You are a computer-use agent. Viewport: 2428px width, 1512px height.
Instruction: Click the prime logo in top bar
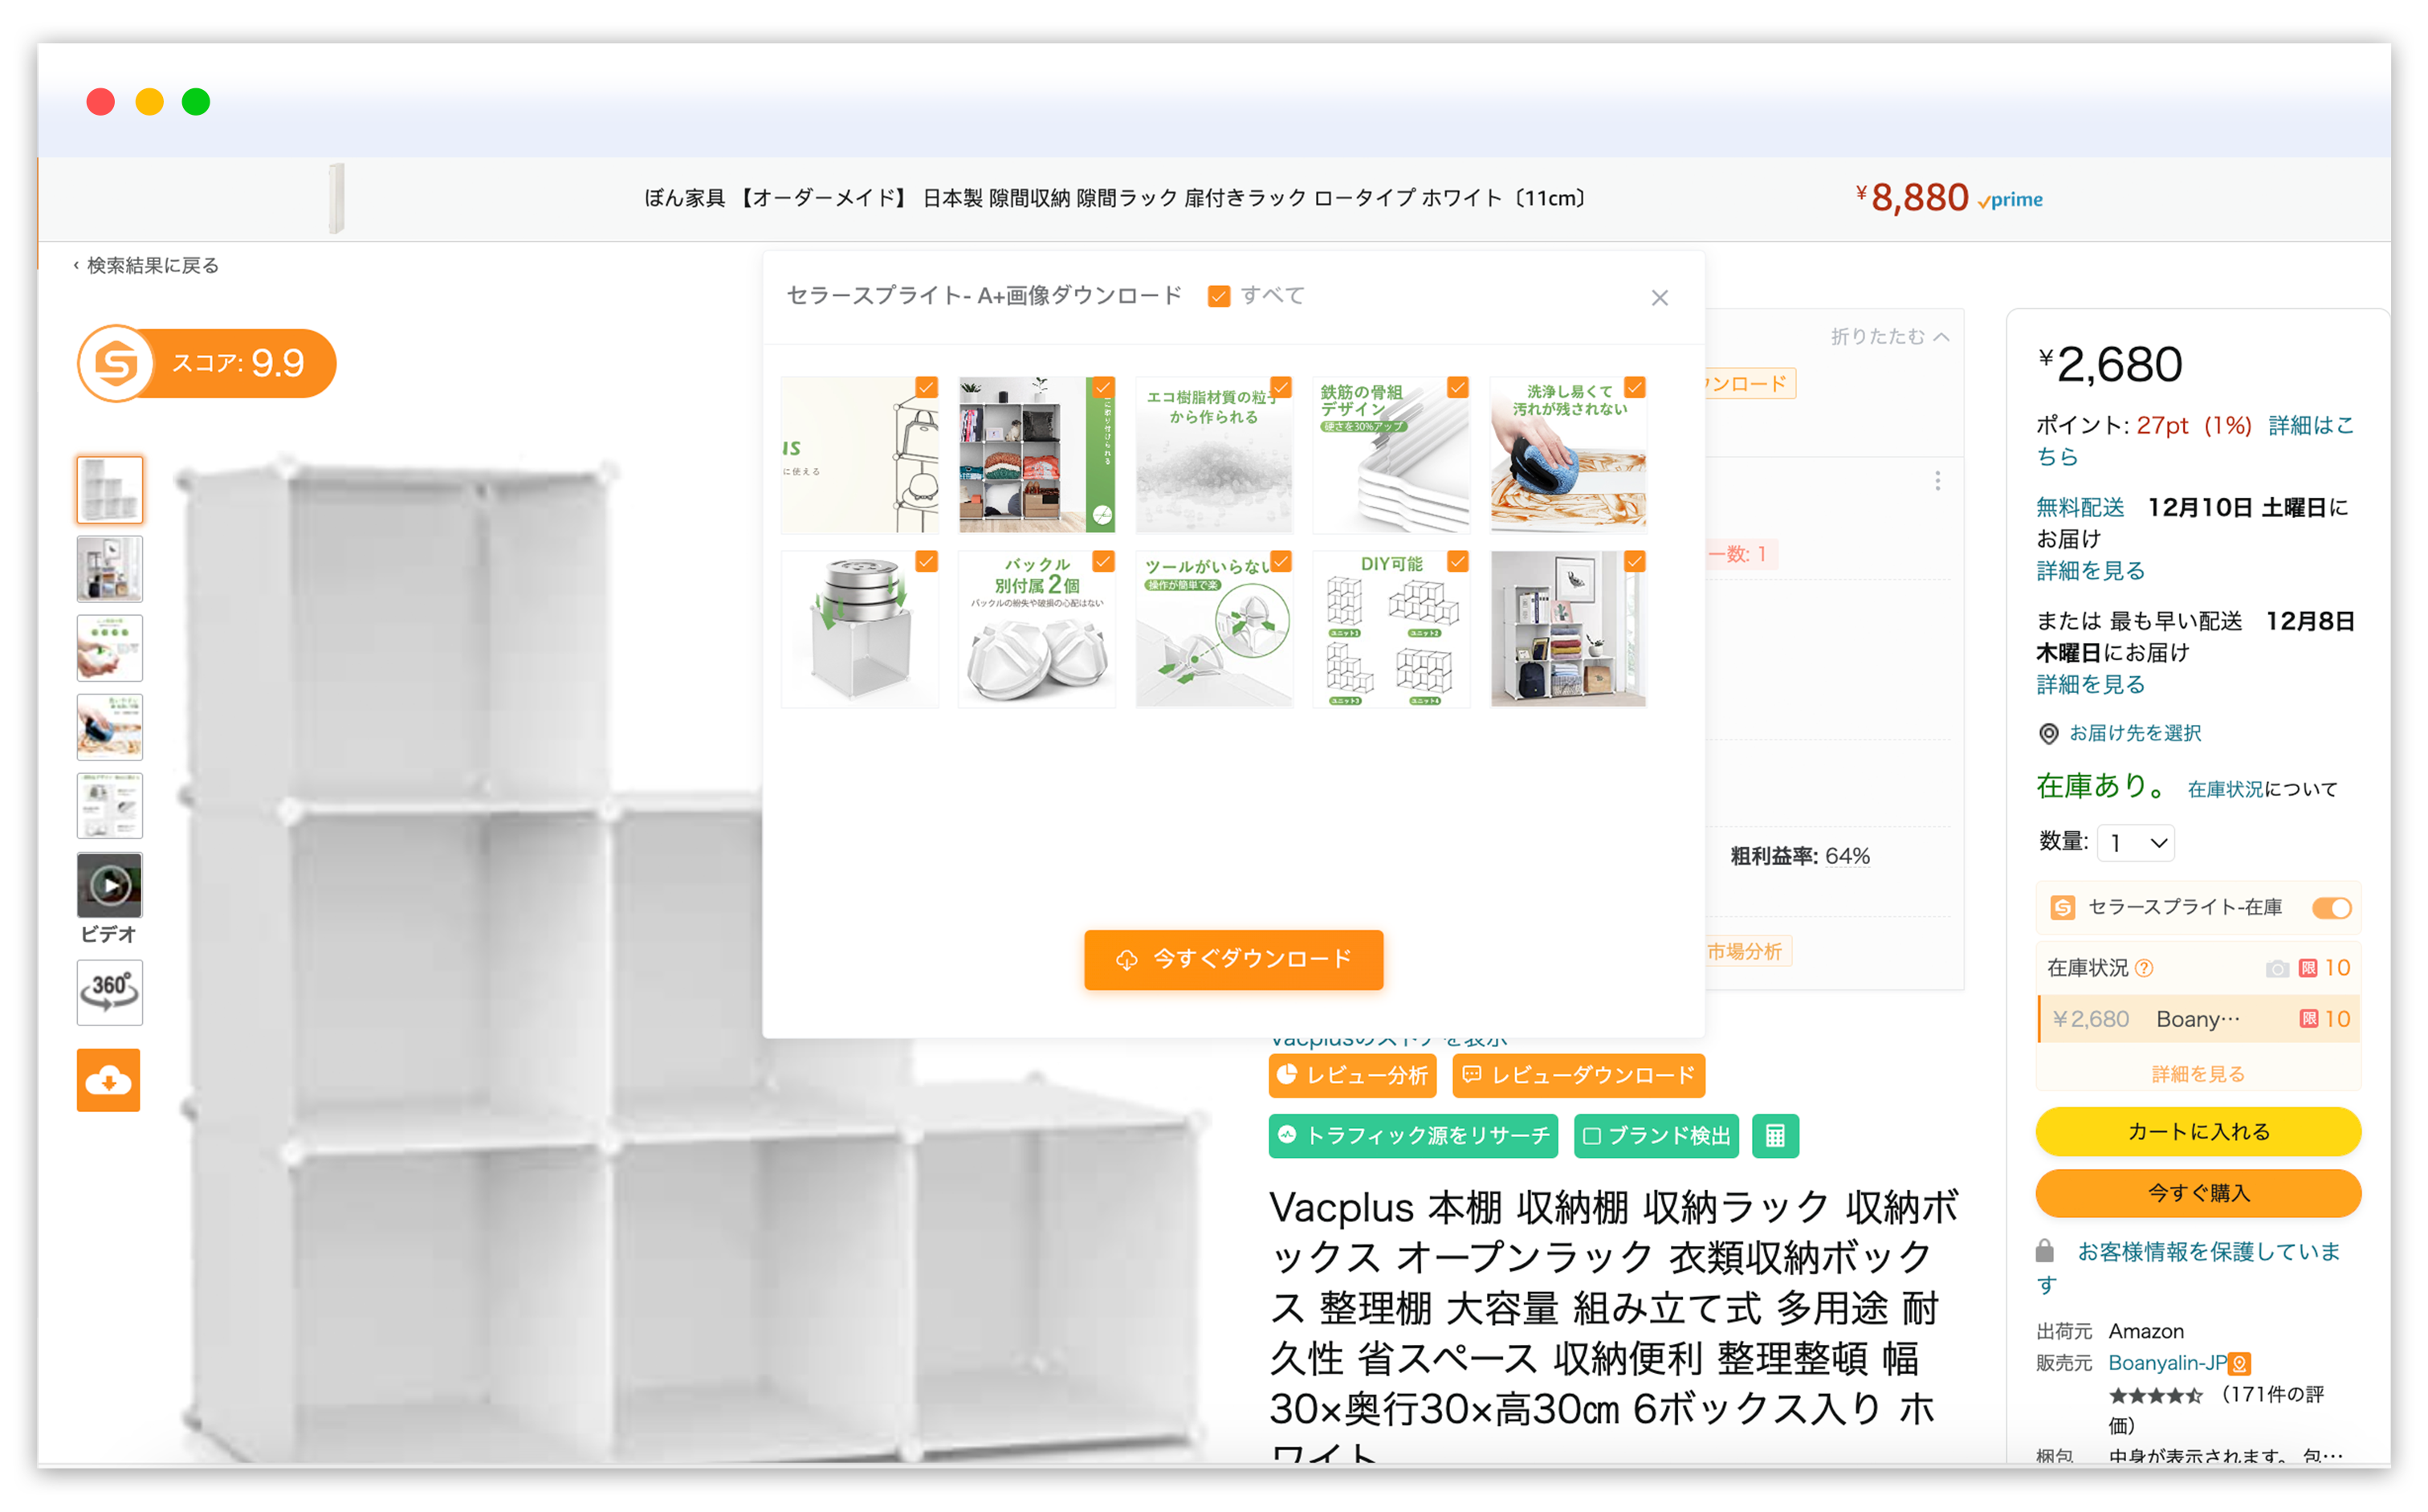point(2011,200)
